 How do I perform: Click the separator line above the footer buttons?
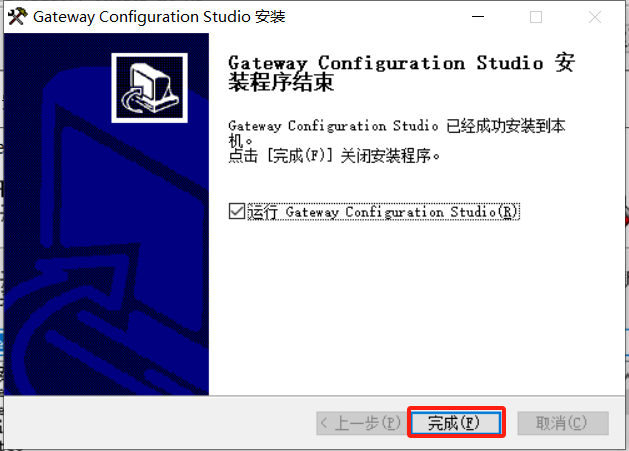coord(314,396)
